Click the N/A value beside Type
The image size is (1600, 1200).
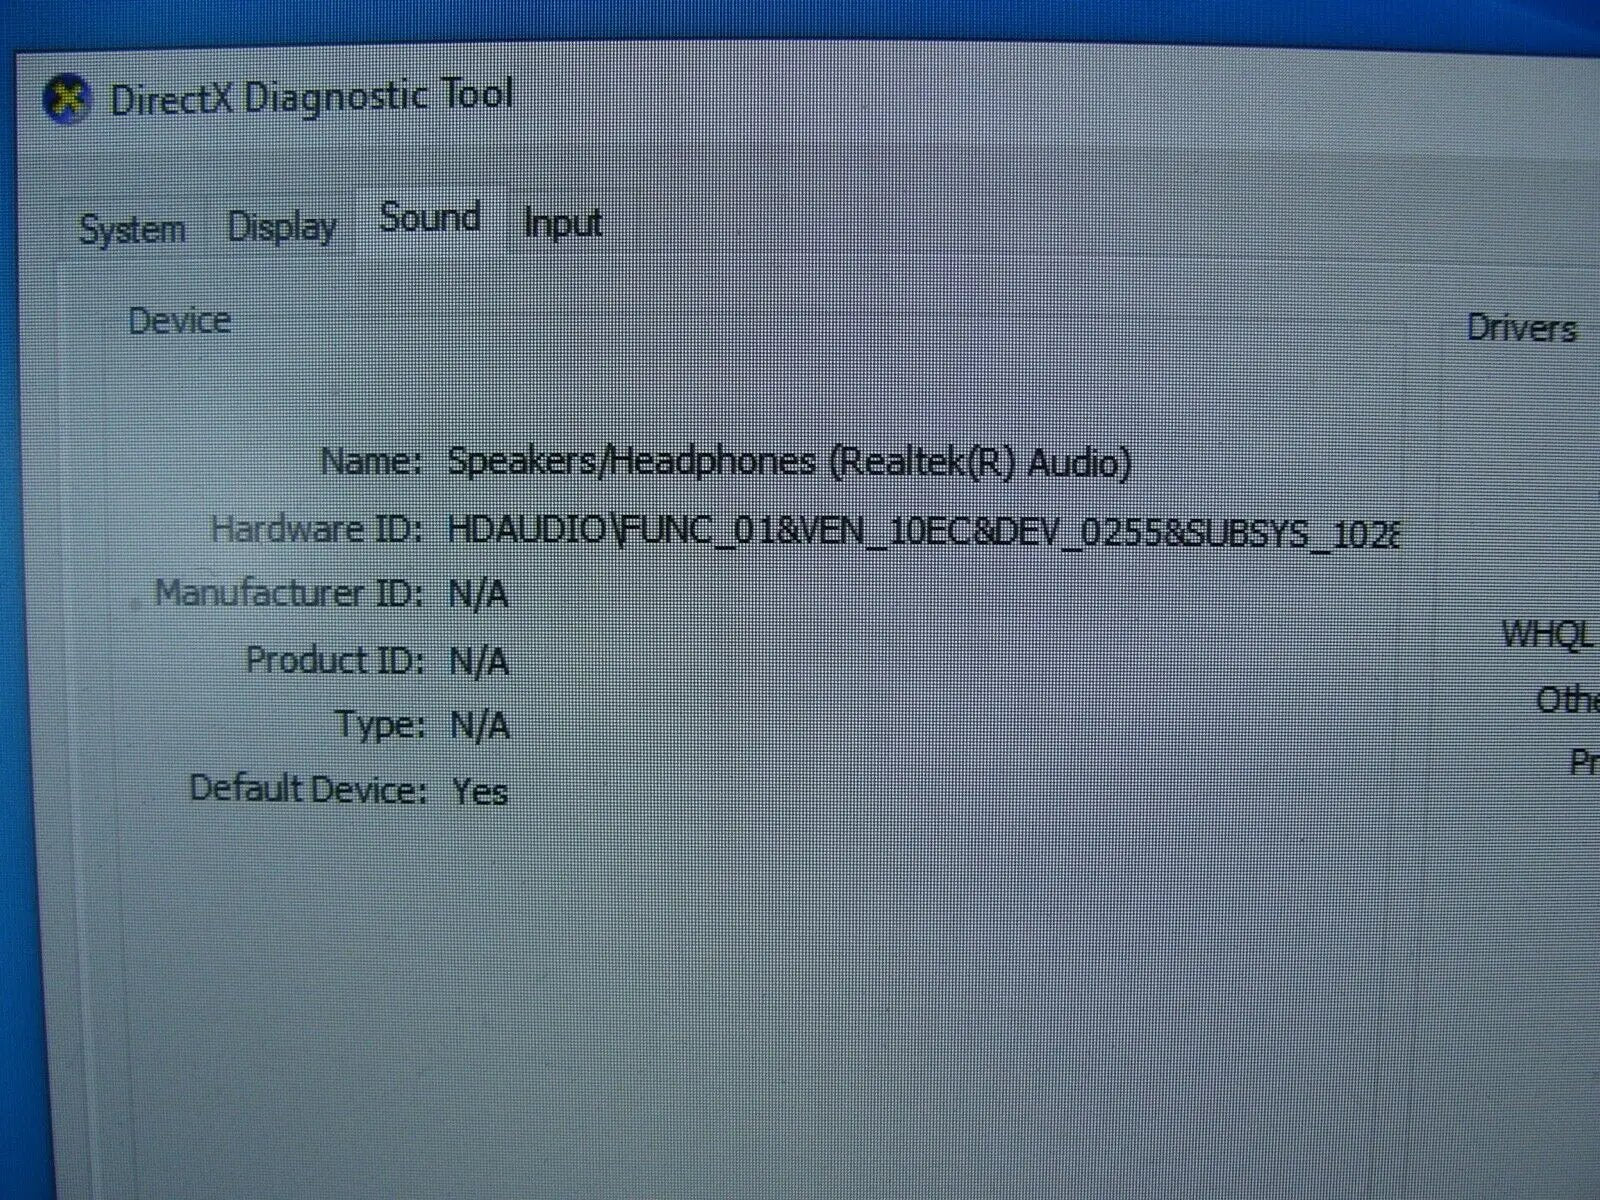[480, 725]
